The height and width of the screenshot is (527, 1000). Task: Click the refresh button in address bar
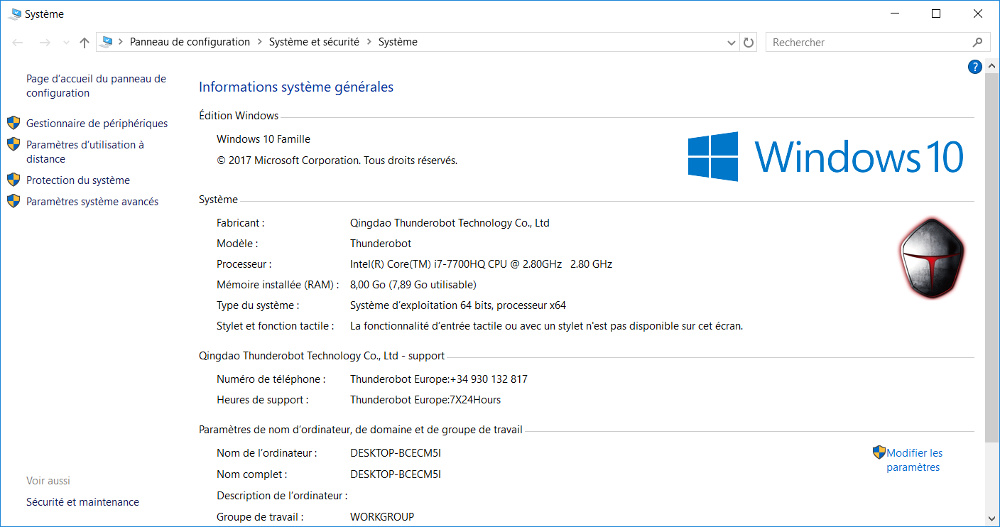click(749, 42)
